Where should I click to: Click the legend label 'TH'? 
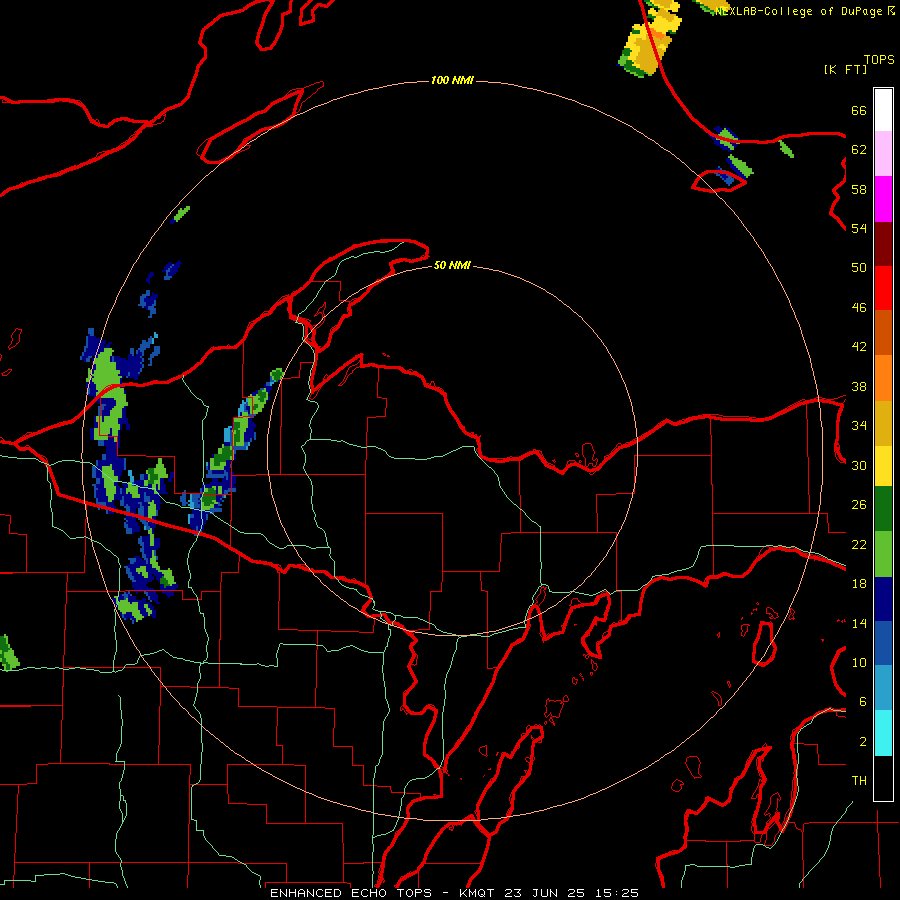[x=859, y=781]
